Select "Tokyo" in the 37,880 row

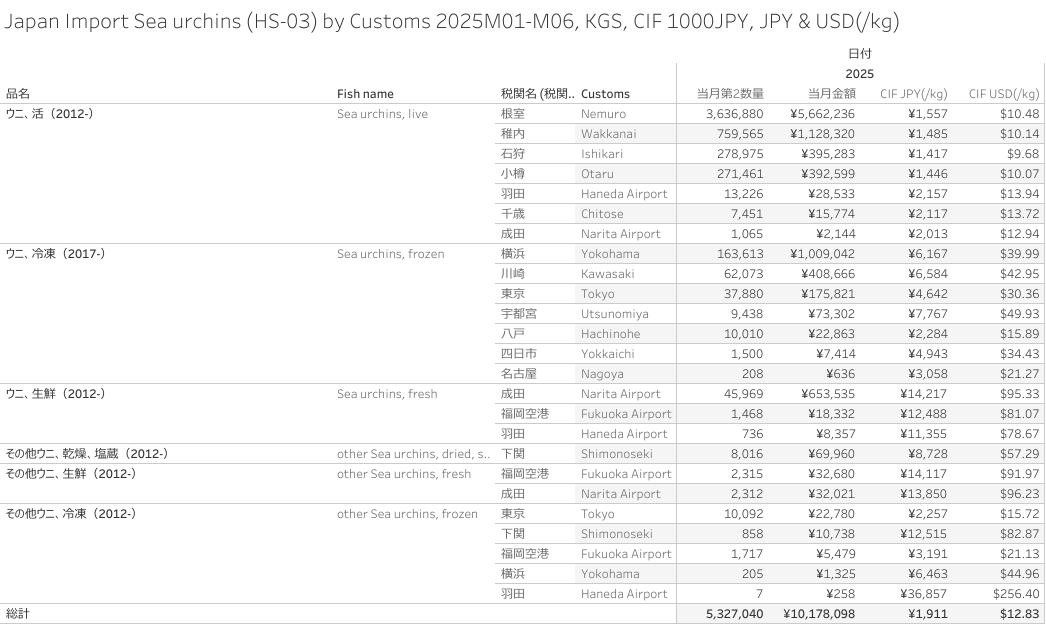[x=597, y=294]
